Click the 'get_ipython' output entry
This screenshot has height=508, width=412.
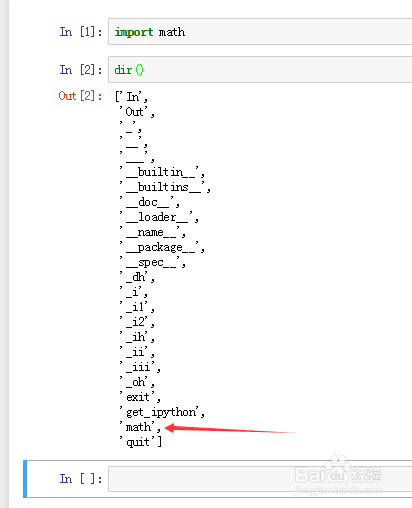pos(161,412)
